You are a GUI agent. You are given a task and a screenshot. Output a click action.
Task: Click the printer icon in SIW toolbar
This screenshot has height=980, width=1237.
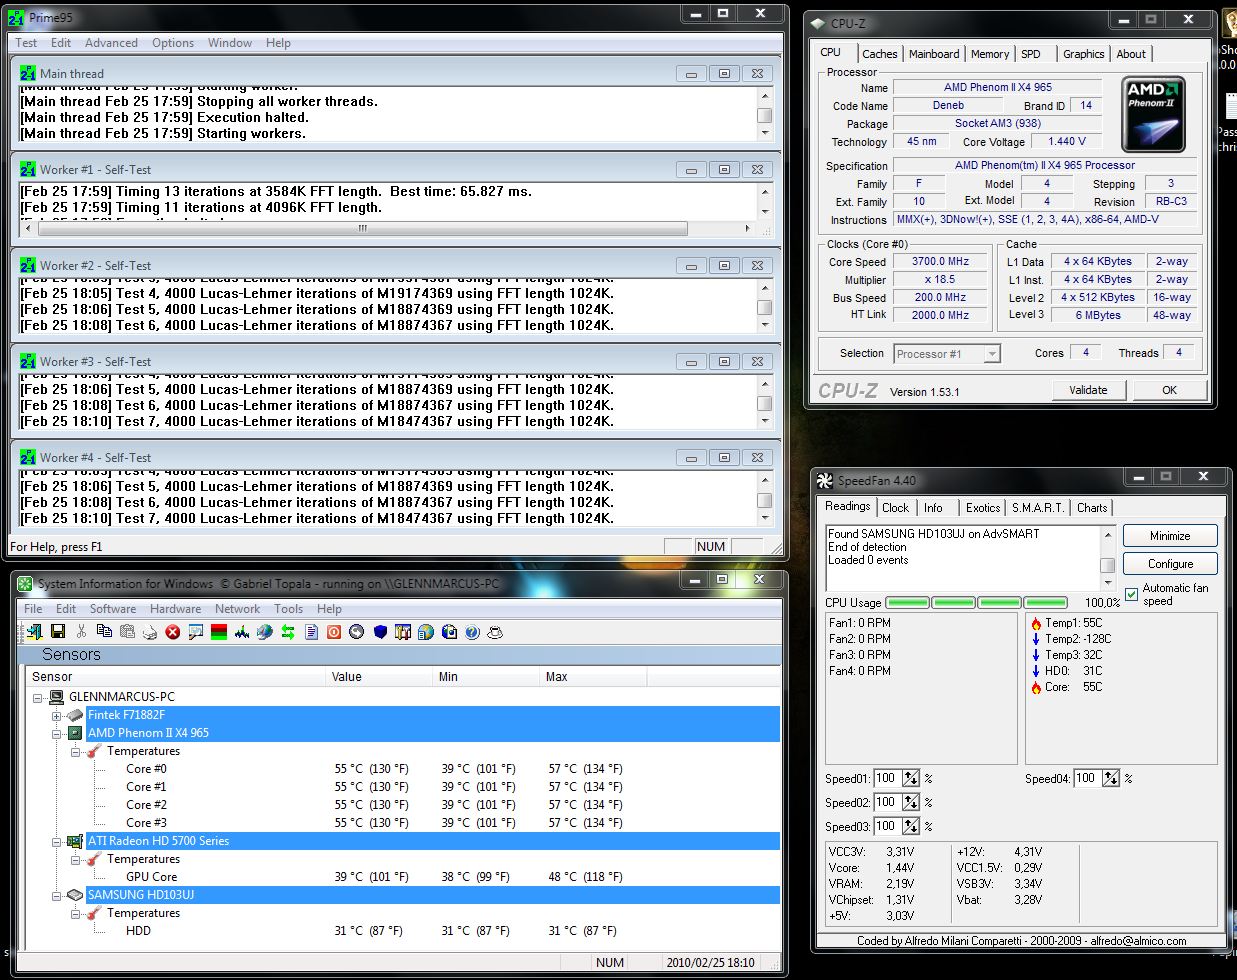150,632
